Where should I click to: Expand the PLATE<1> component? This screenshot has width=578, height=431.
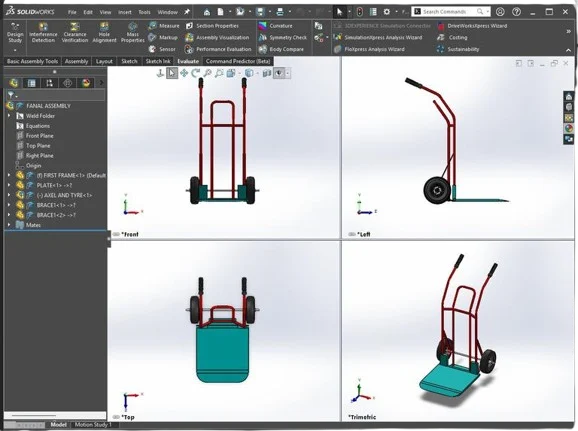click(9, 185)
